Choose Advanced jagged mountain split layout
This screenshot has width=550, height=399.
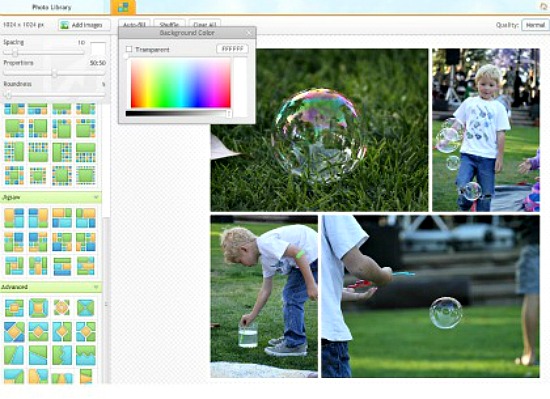coord(86,355)
